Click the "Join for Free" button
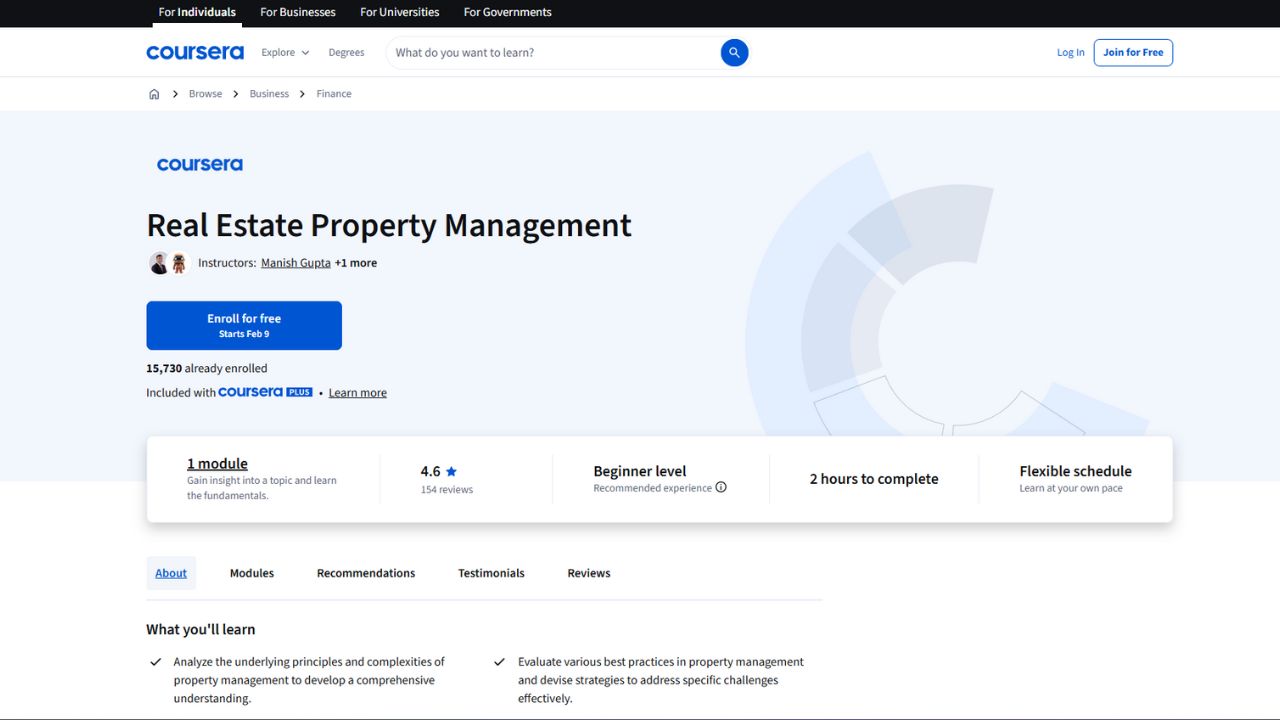This screenshot has height=720, width=1280. [1133, 52]
